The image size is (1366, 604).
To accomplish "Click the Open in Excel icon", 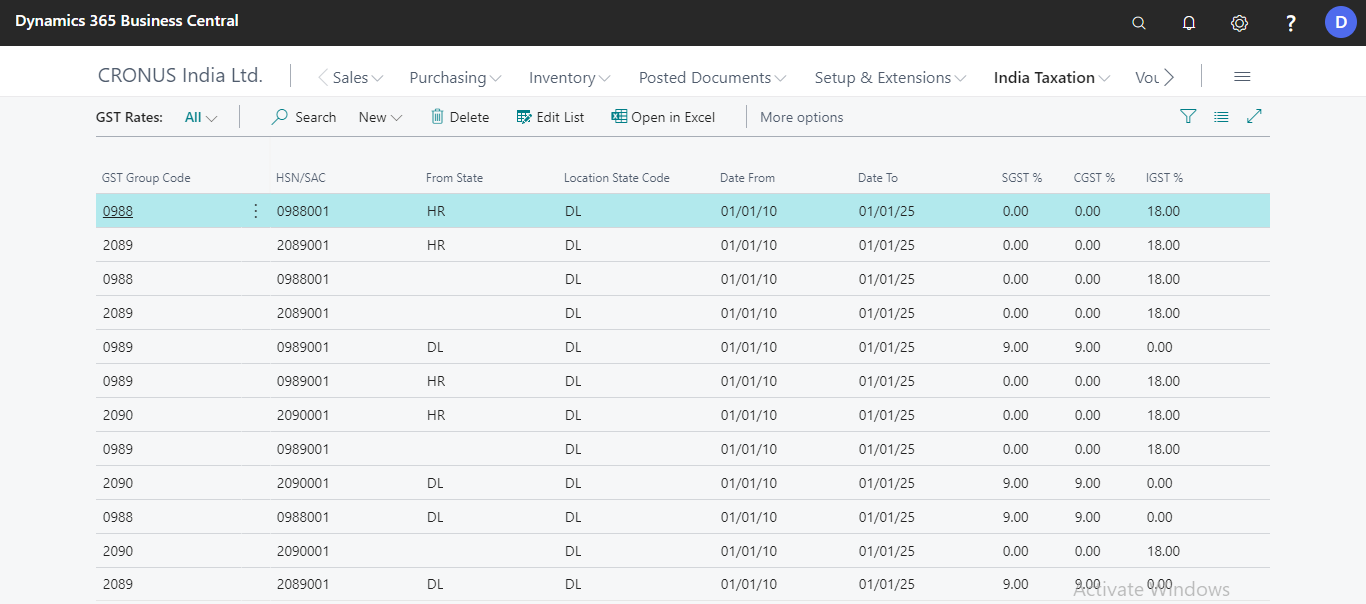I will click(x=617, y=116).
